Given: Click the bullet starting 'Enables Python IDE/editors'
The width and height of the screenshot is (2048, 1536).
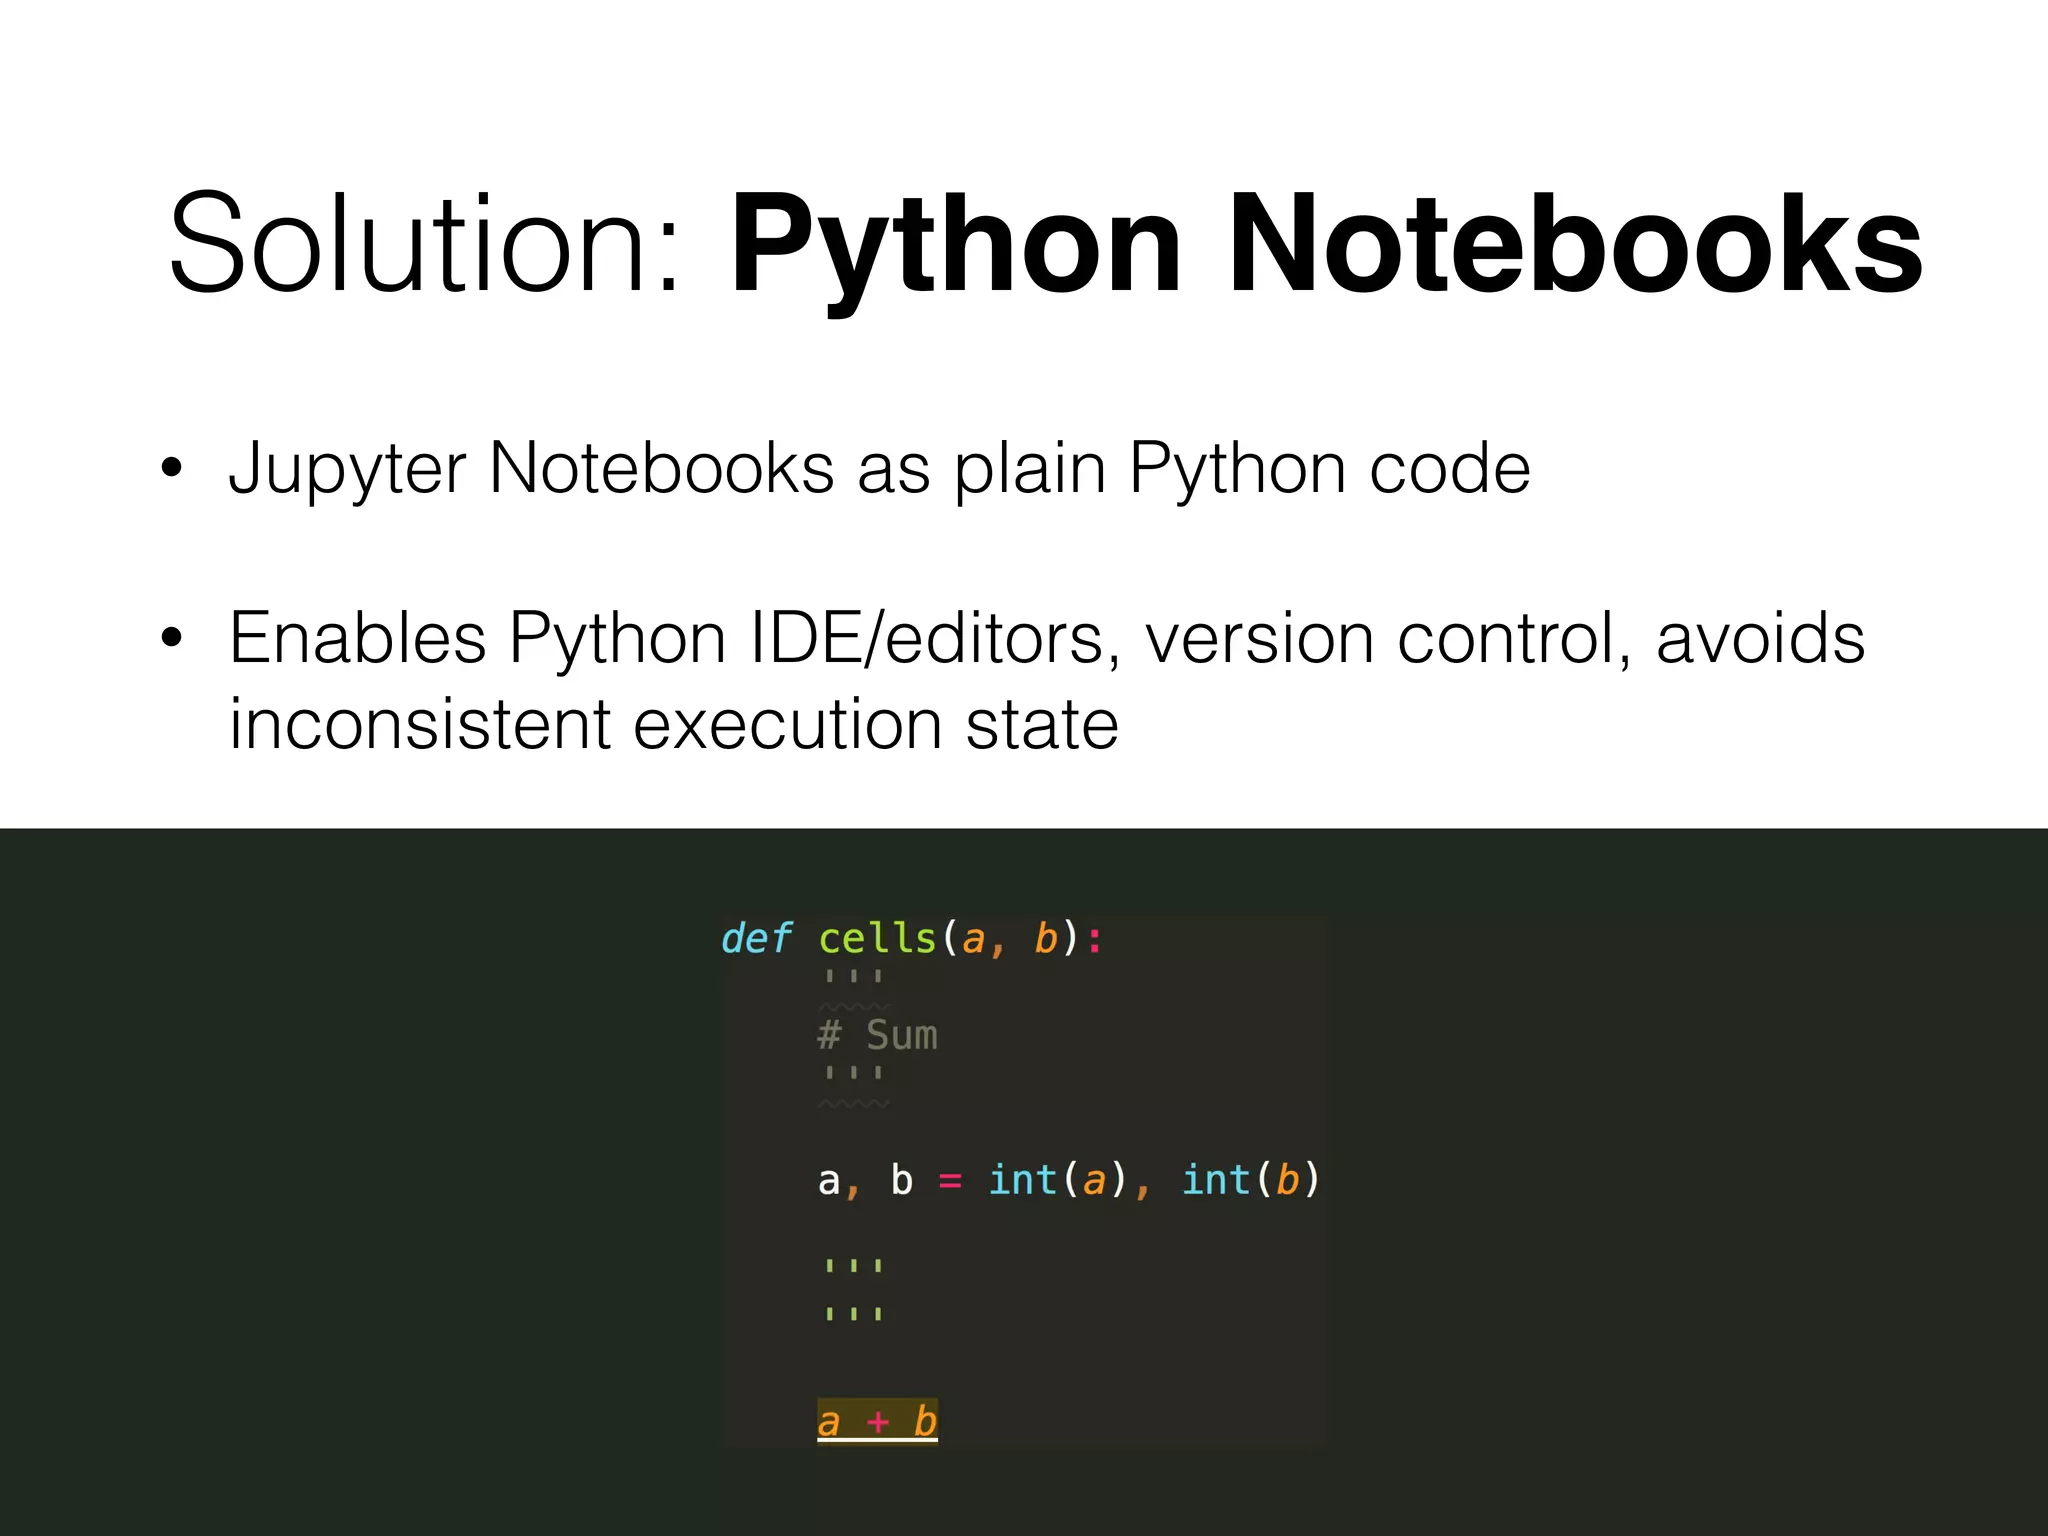Looking at the screenshot, I should point(1046,680).
